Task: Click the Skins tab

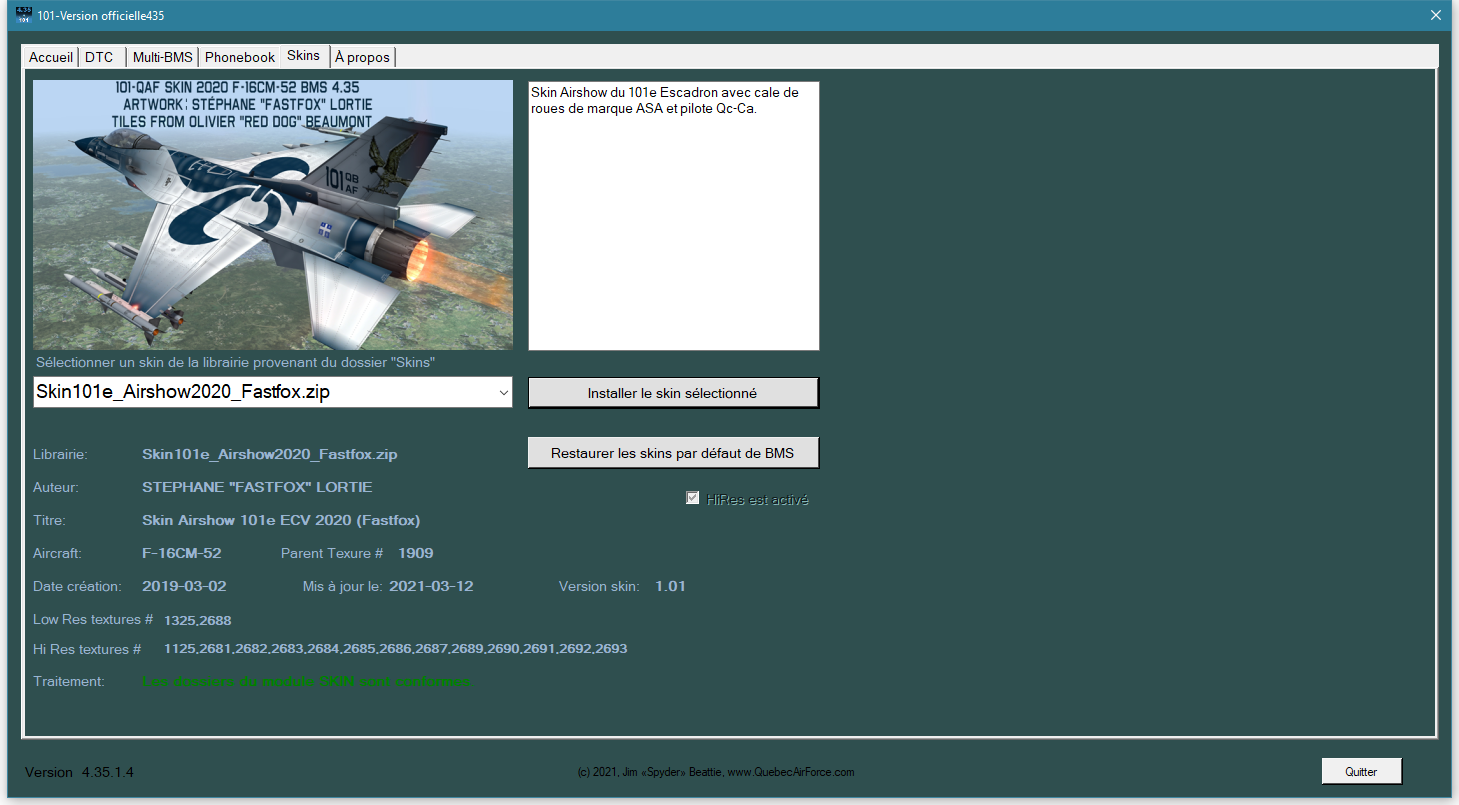Action: 303,55
